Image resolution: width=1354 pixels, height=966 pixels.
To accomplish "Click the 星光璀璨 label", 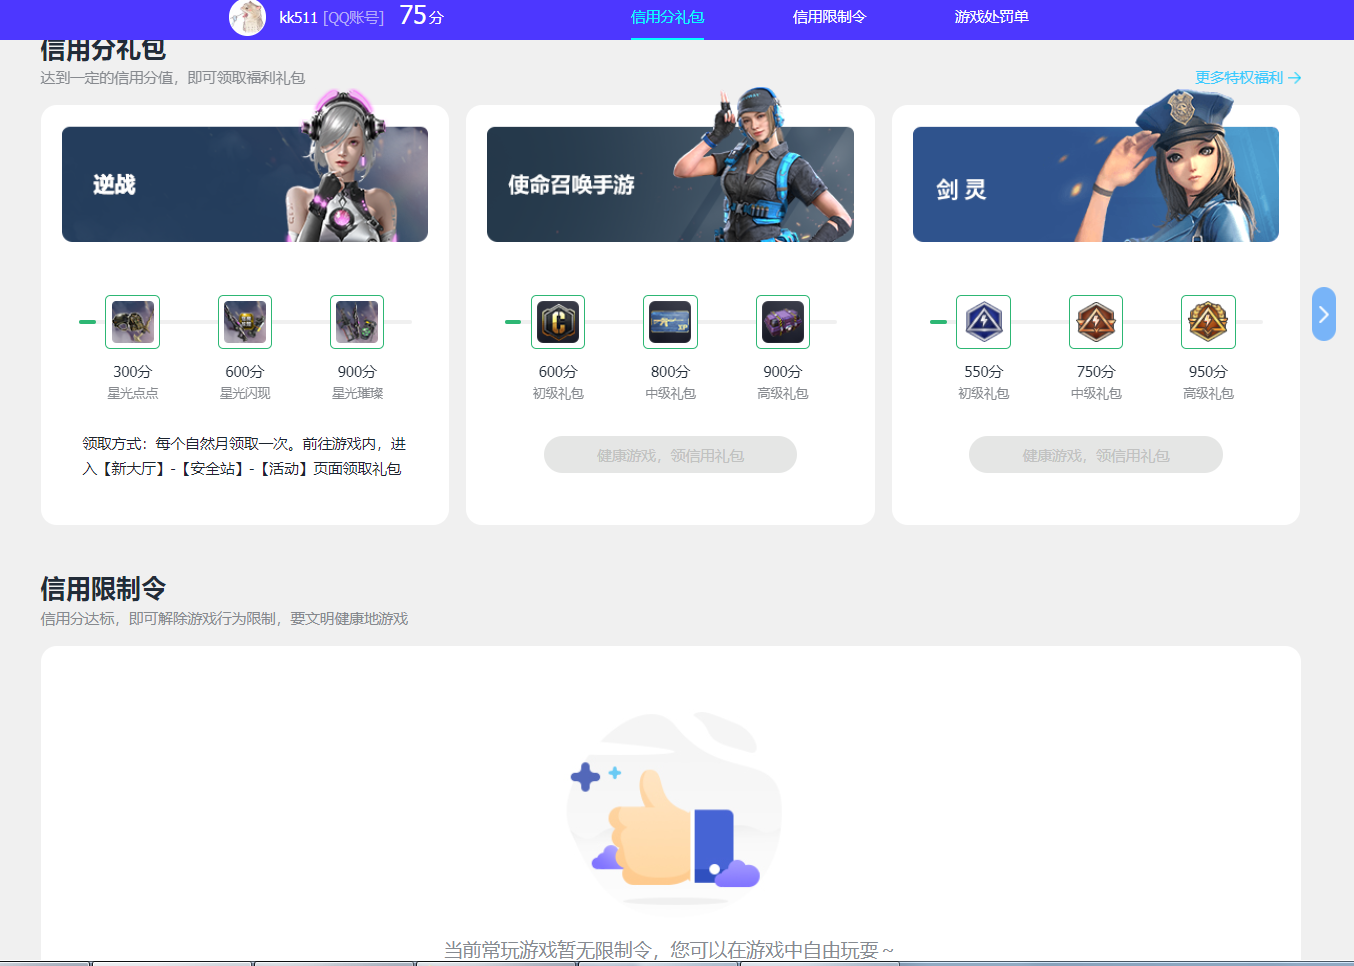I will (357, 394).
